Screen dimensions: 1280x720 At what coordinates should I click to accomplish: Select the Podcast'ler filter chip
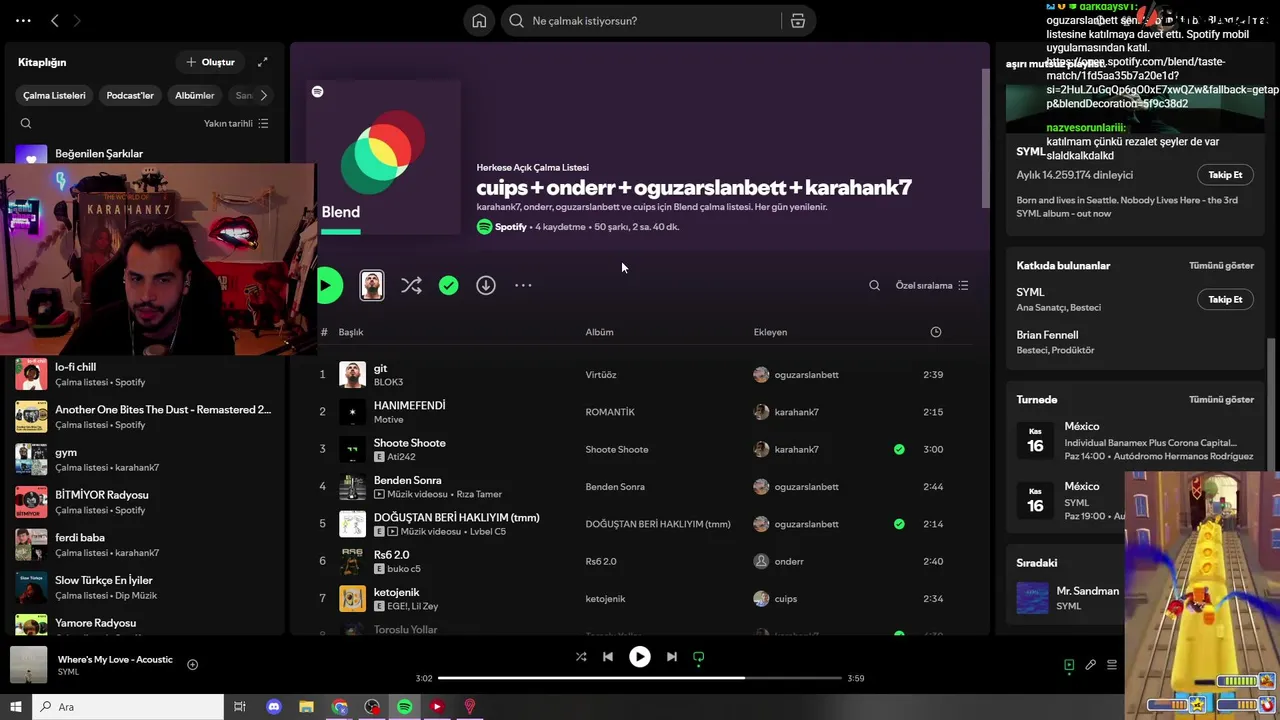pos(130,95)
